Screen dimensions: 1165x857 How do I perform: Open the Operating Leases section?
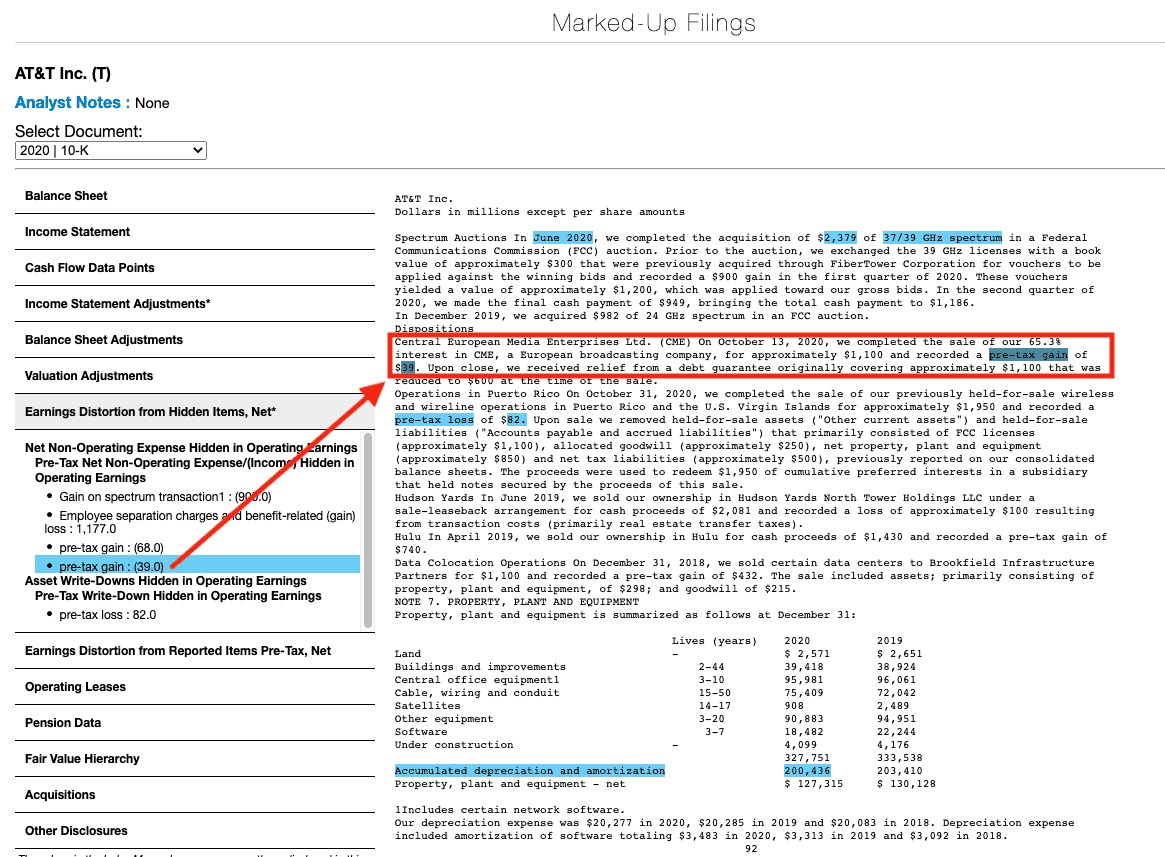[x=195, y=687]
